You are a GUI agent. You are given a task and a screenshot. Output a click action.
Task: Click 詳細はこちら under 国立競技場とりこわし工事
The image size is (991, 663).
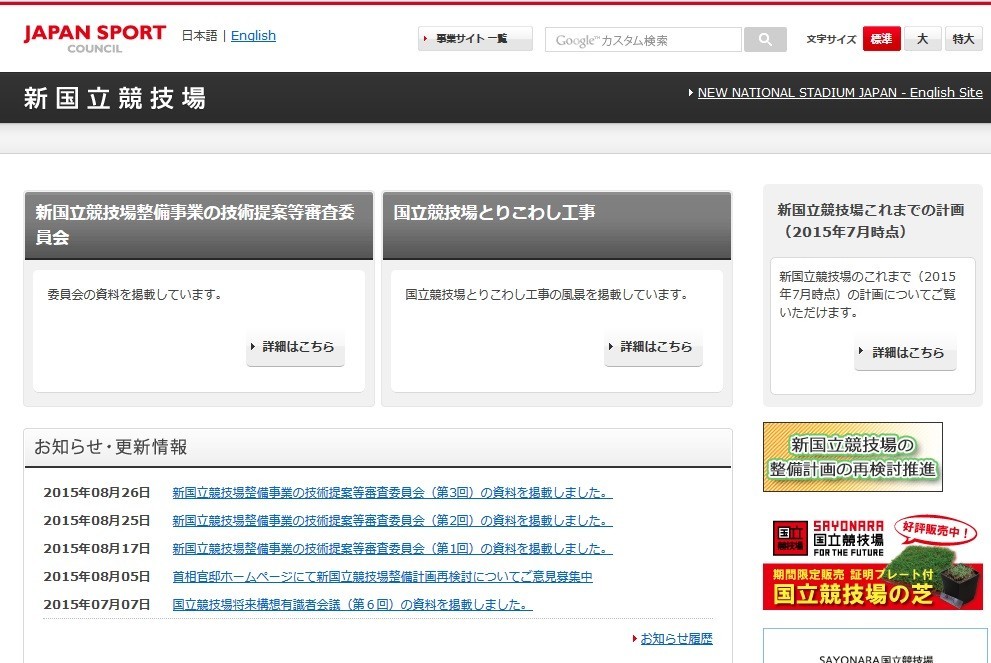(653, 348)
